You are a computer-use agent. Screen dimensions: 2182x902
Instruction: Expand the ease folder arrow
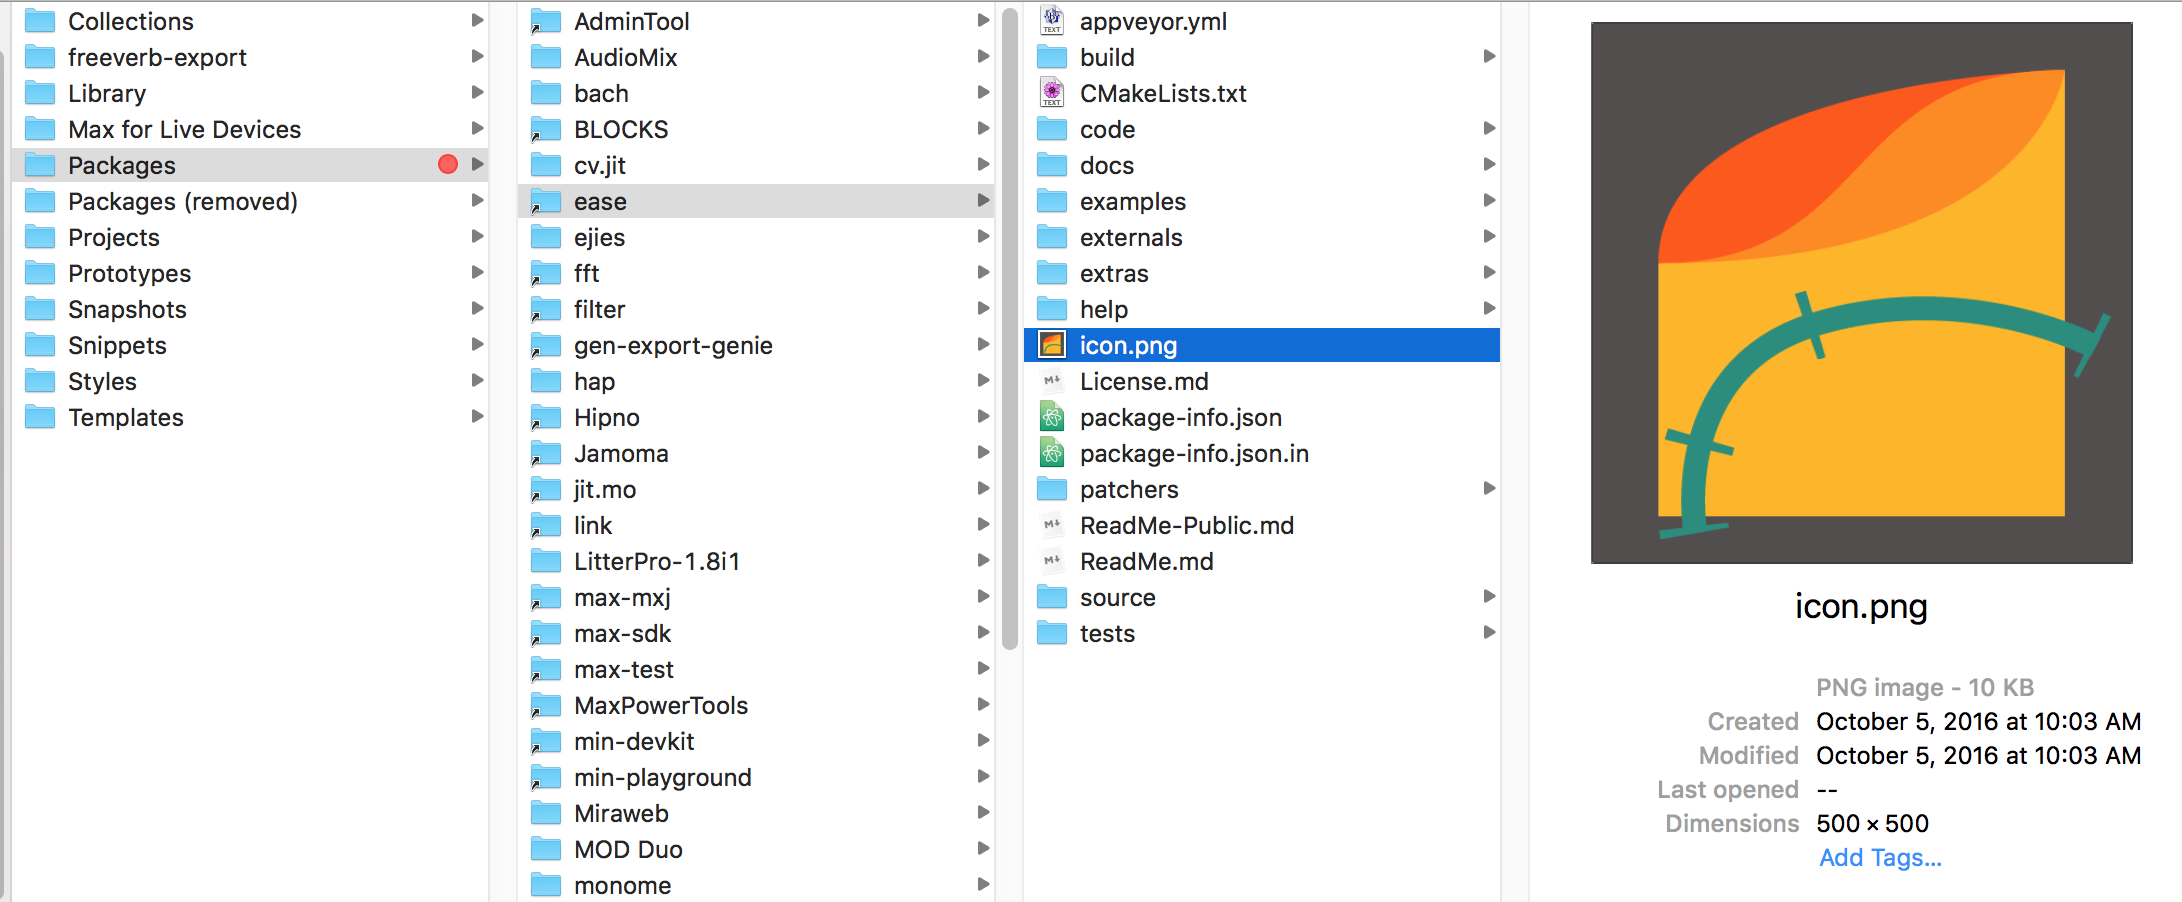(x=983, y=200)
